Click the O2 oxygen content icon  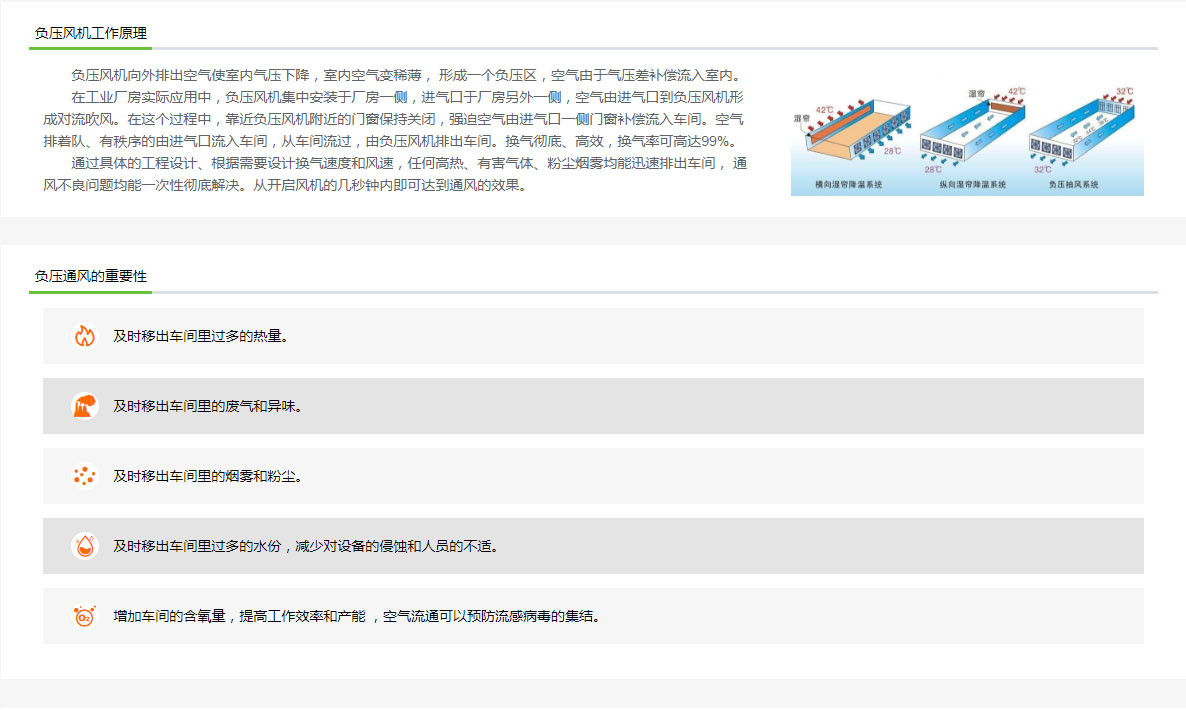84,616
